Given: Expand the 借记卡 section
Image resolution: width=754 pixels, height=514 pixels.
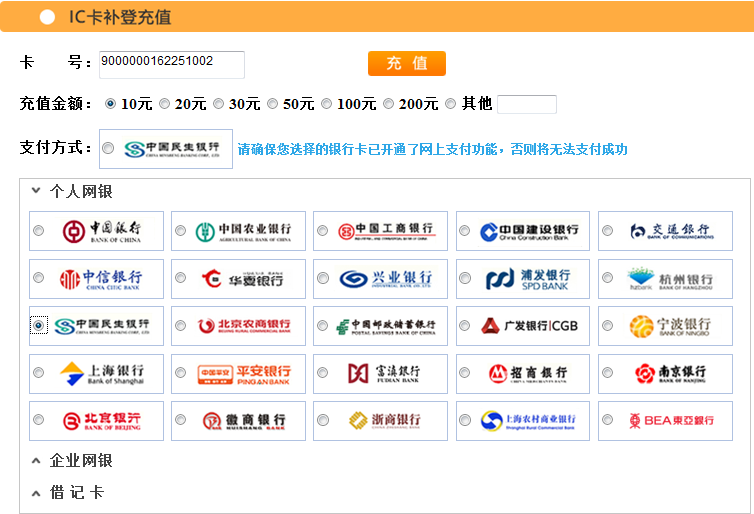Looking at the screenshot, I should pyautogui.click(x=36, y=493).
